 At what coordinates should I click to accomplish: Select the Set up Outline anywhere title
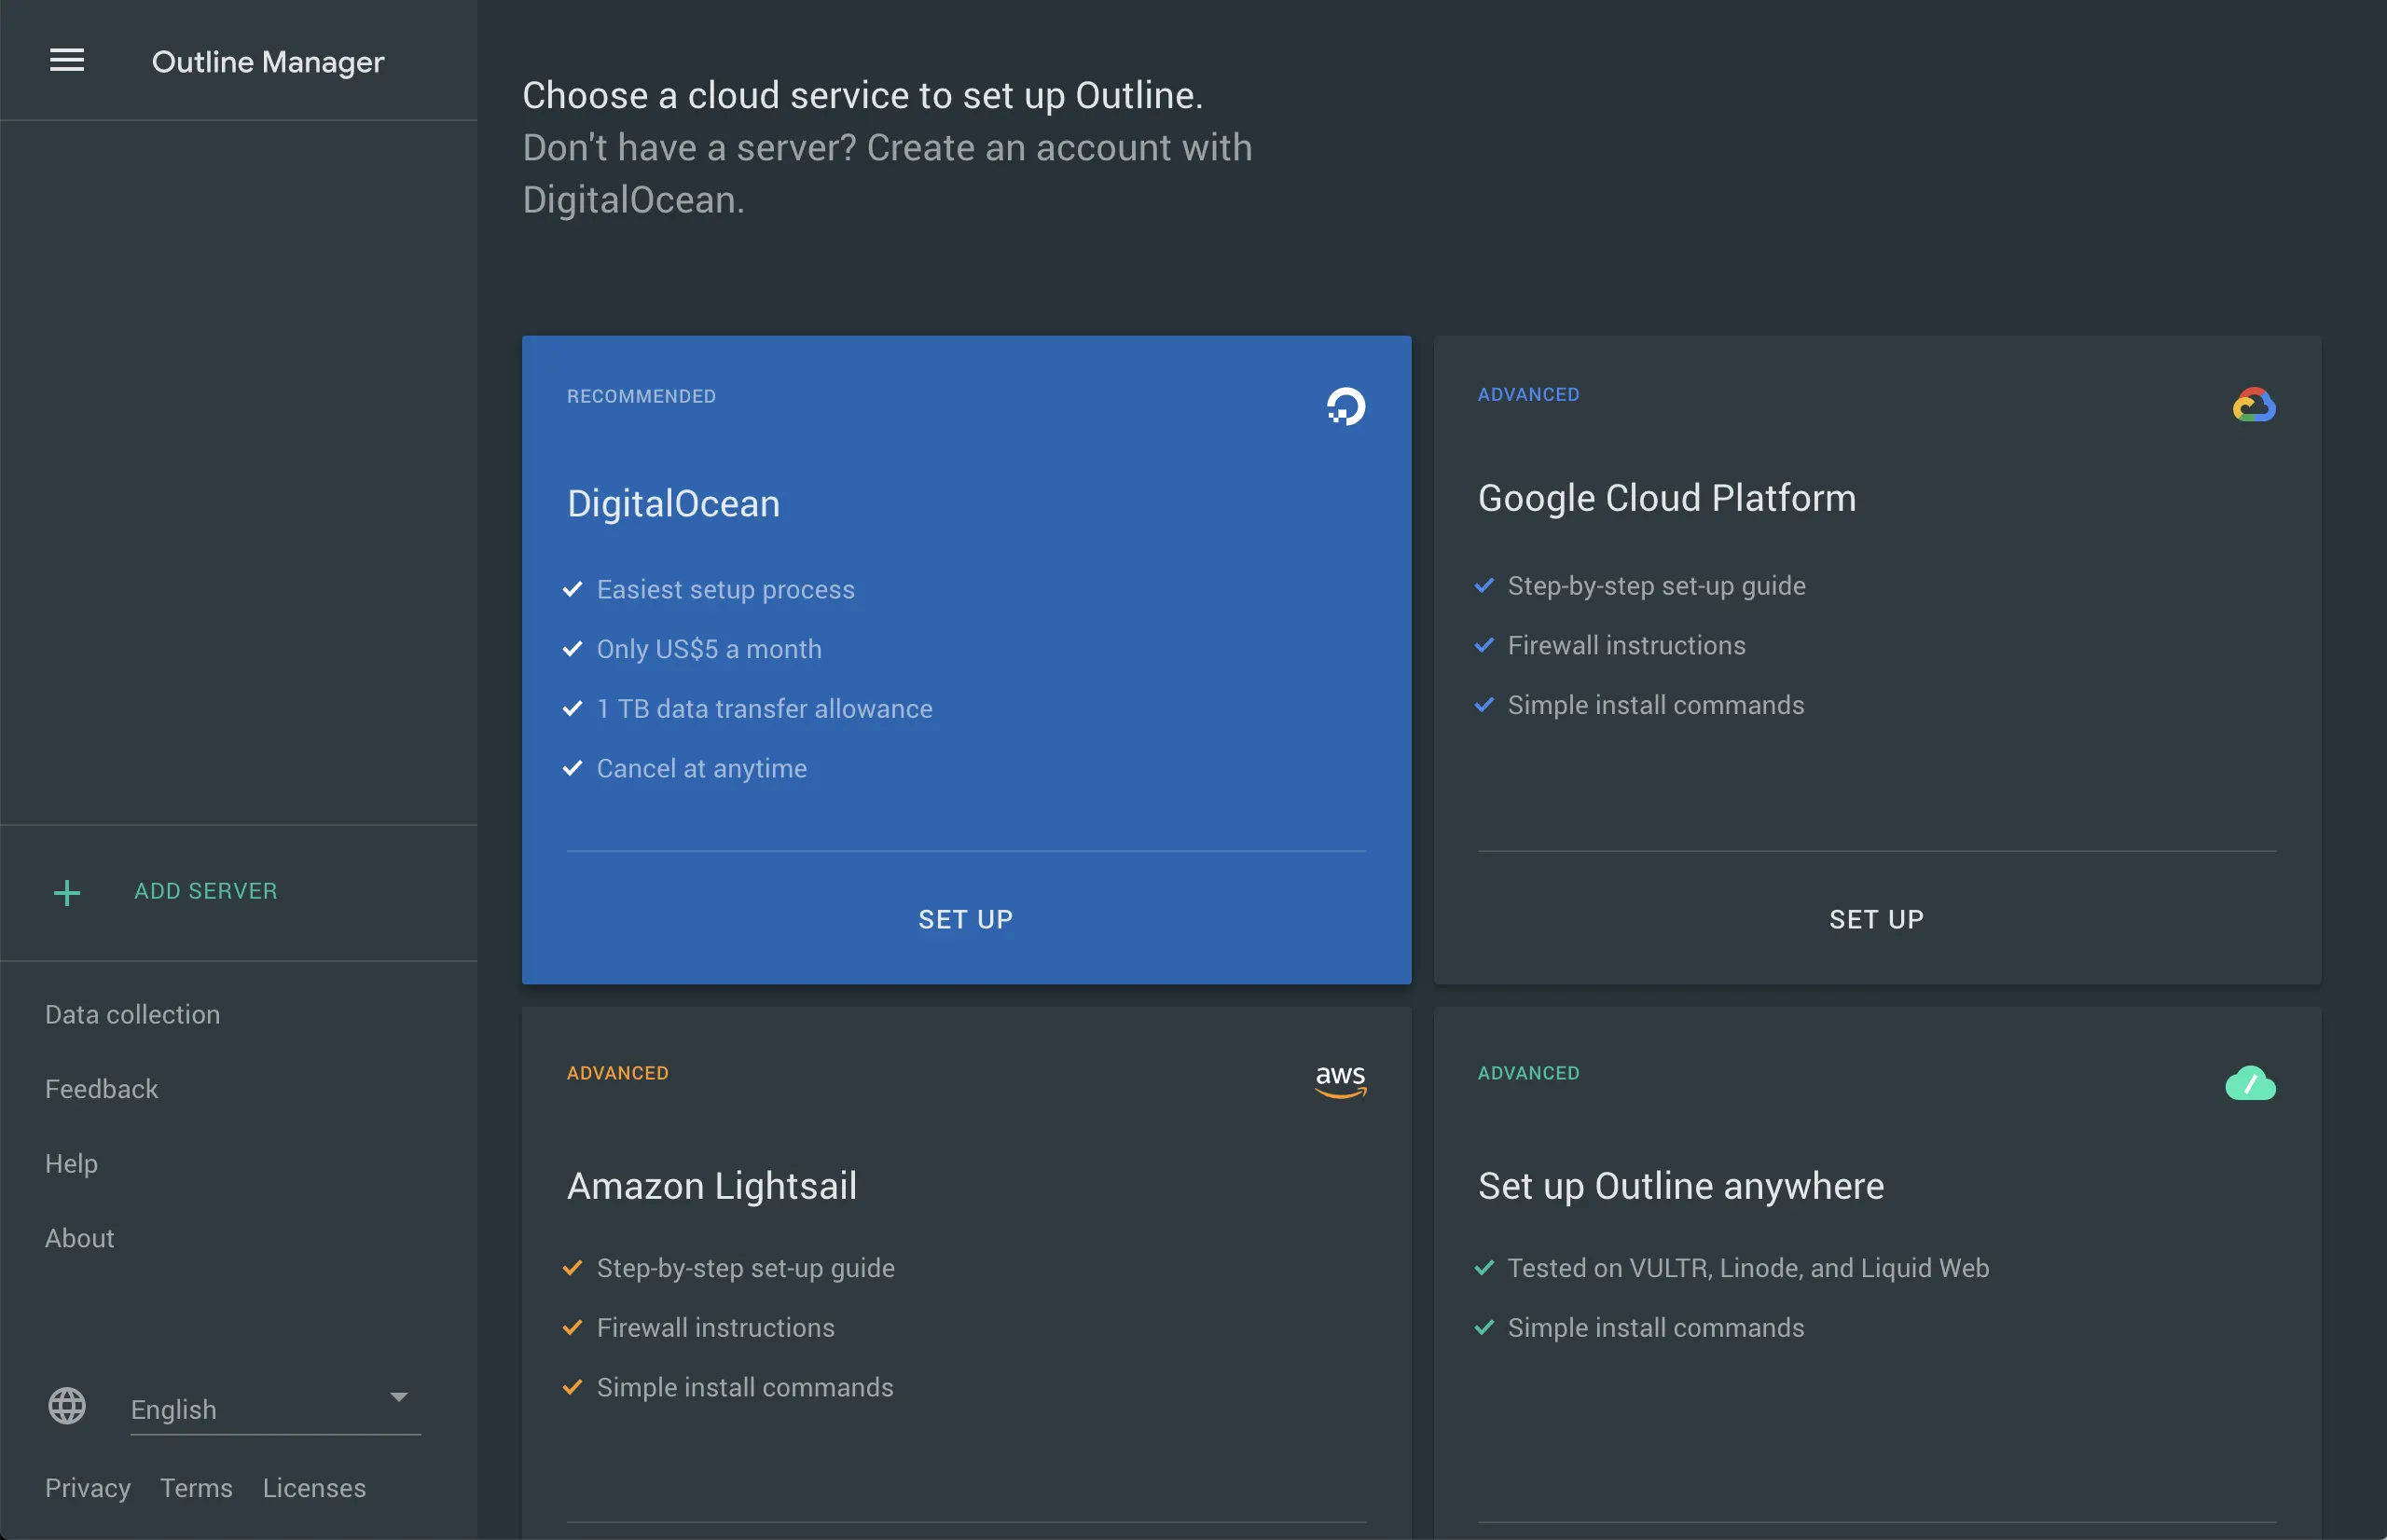tap(1681, 1186)
